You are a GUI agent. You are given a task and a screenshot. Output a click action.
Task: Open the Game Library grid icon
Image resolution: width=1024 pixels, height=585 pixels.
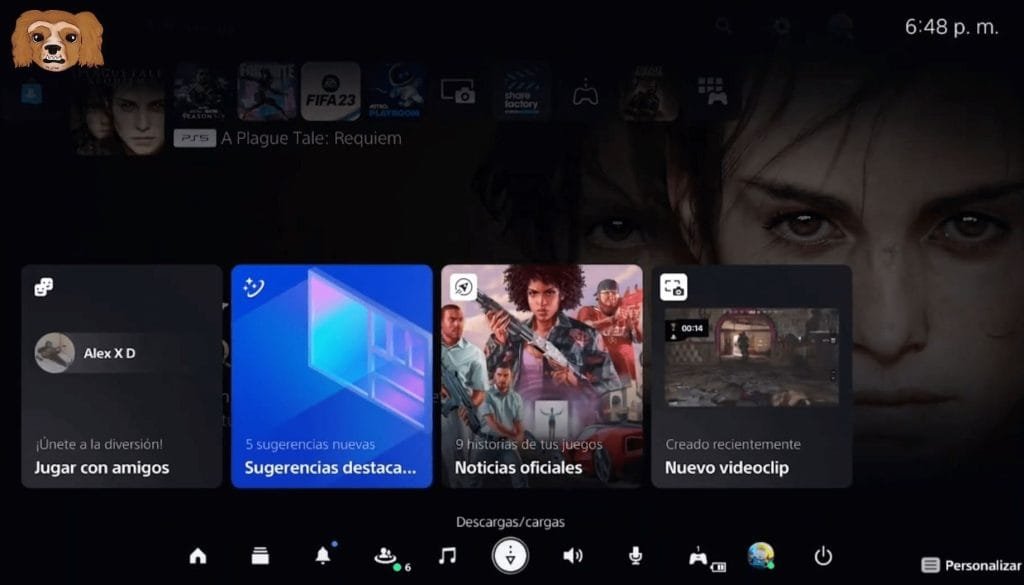(712, 91)
